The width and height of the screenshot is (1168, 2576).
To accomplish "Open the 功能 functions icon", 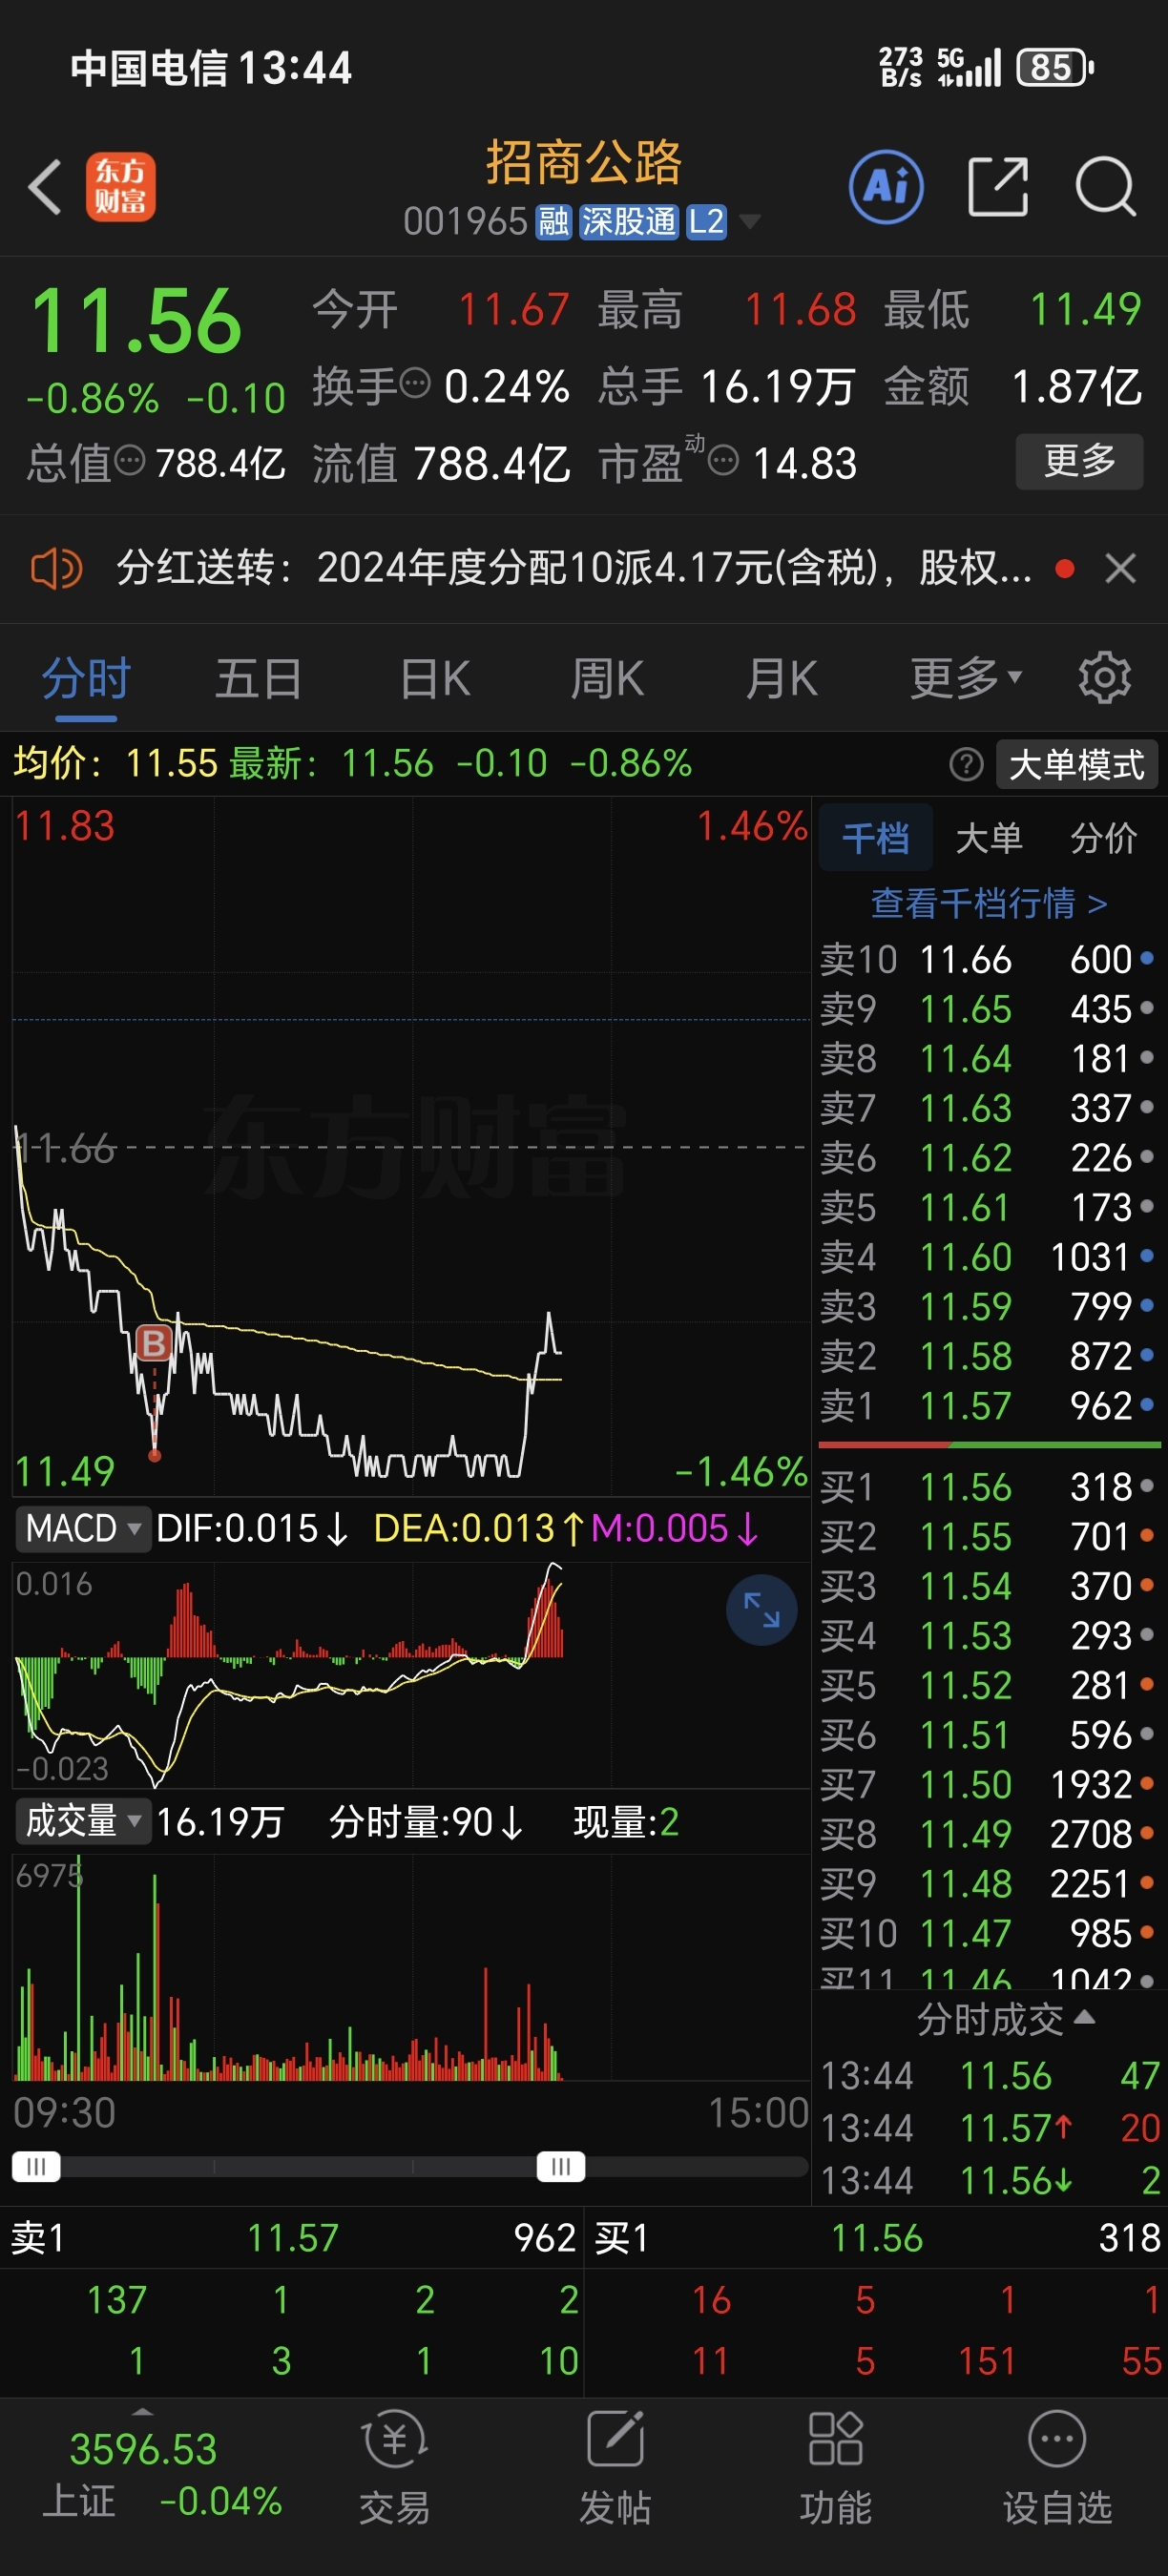I will tap(835, 2469).
